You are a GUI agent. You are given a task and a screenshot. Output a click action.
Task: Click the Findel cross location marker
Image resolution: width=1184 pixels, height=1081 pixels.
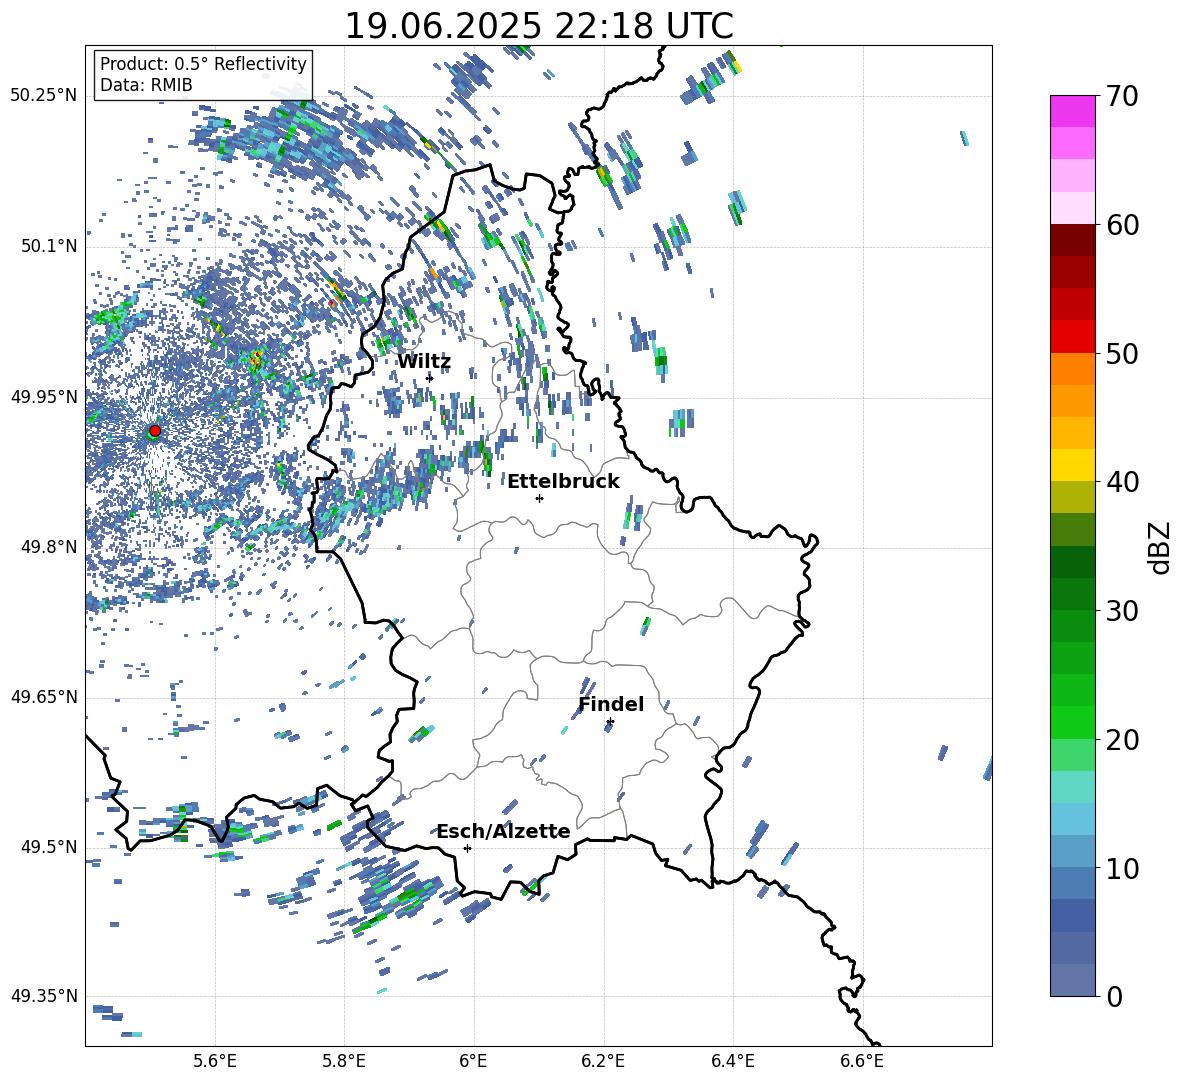610,722
